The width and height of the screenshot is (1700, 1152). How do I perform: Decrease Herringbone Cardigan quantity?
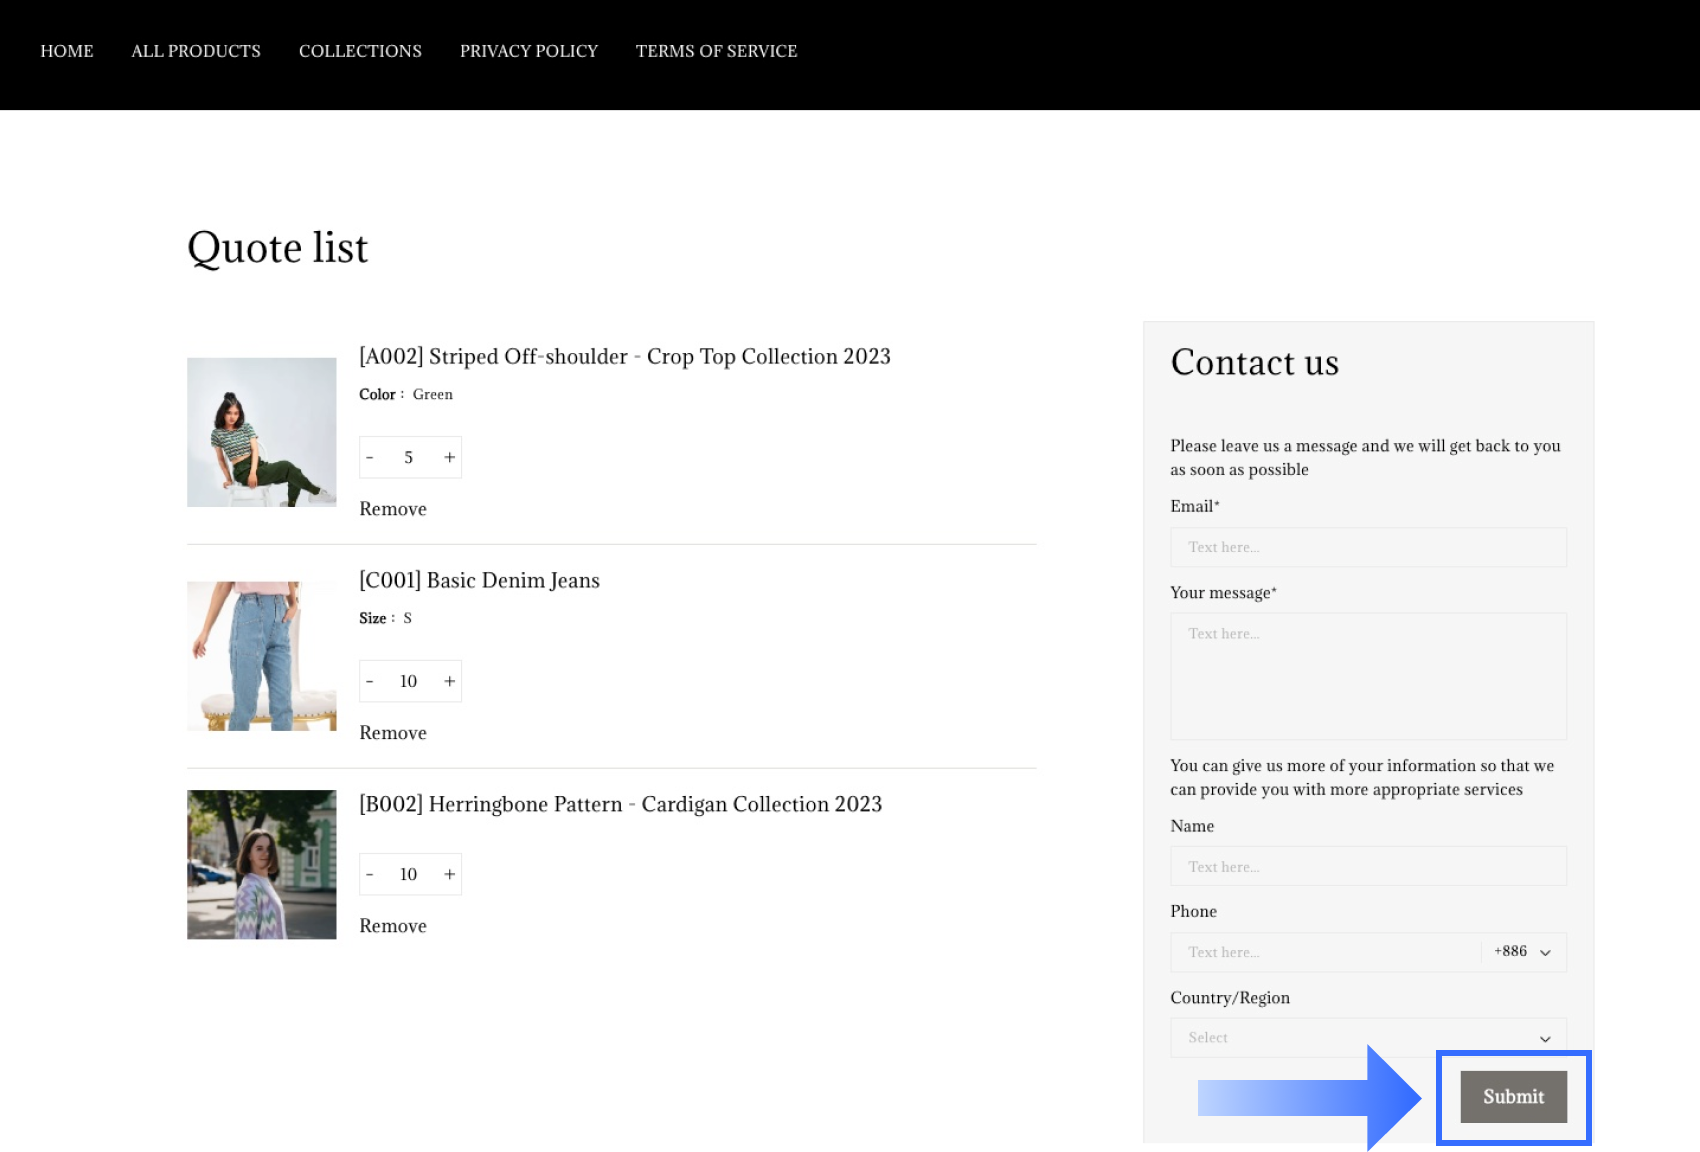pos(370,875)
